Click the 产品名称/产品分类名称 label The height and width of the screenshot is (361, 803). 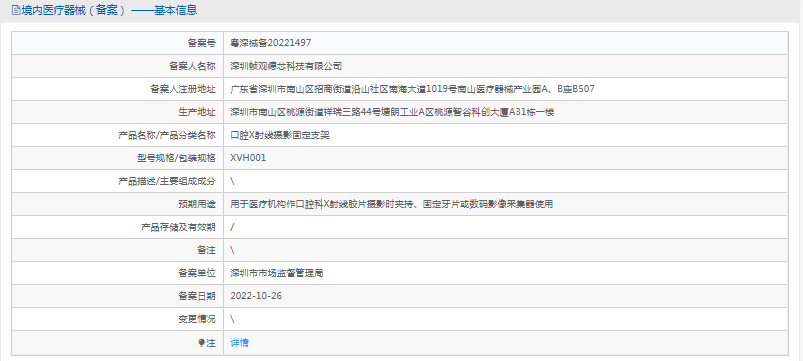(167, 135)
